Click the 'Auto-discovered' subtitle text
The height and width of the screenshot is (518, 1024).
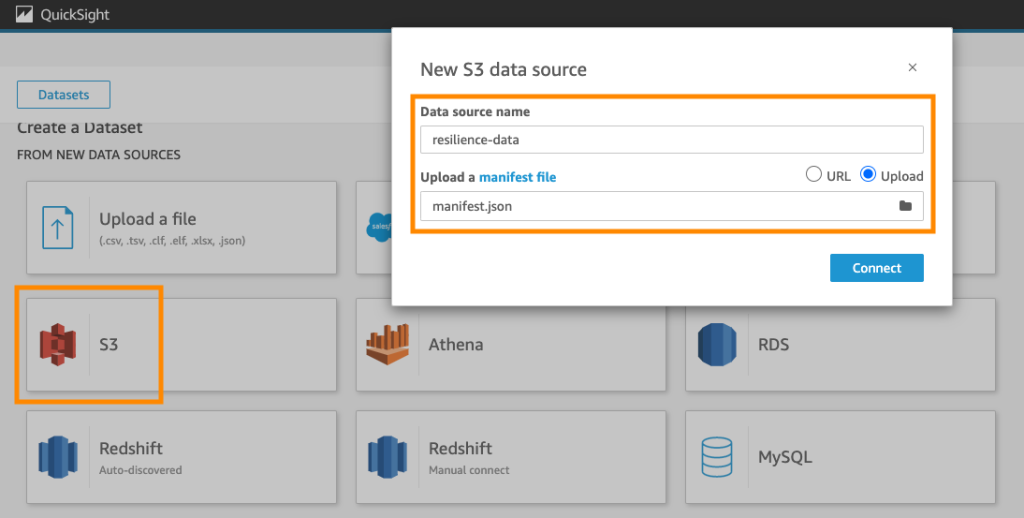(x=140, y=470)
